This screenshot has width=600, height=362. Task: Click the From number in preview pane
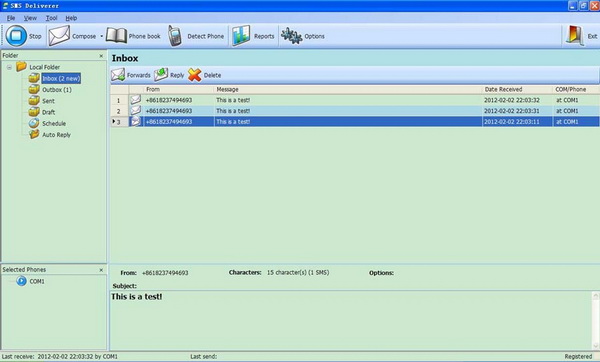(x=165, y=273)
